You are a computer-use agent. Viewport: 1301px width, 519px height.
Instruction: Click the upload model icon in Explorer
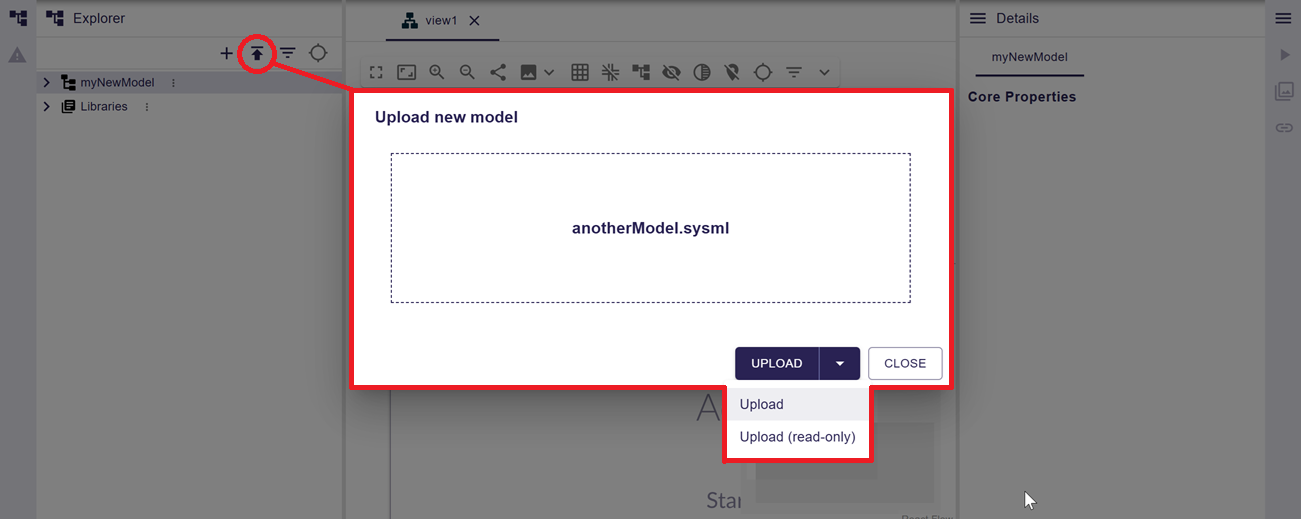(x=257, y=53)
